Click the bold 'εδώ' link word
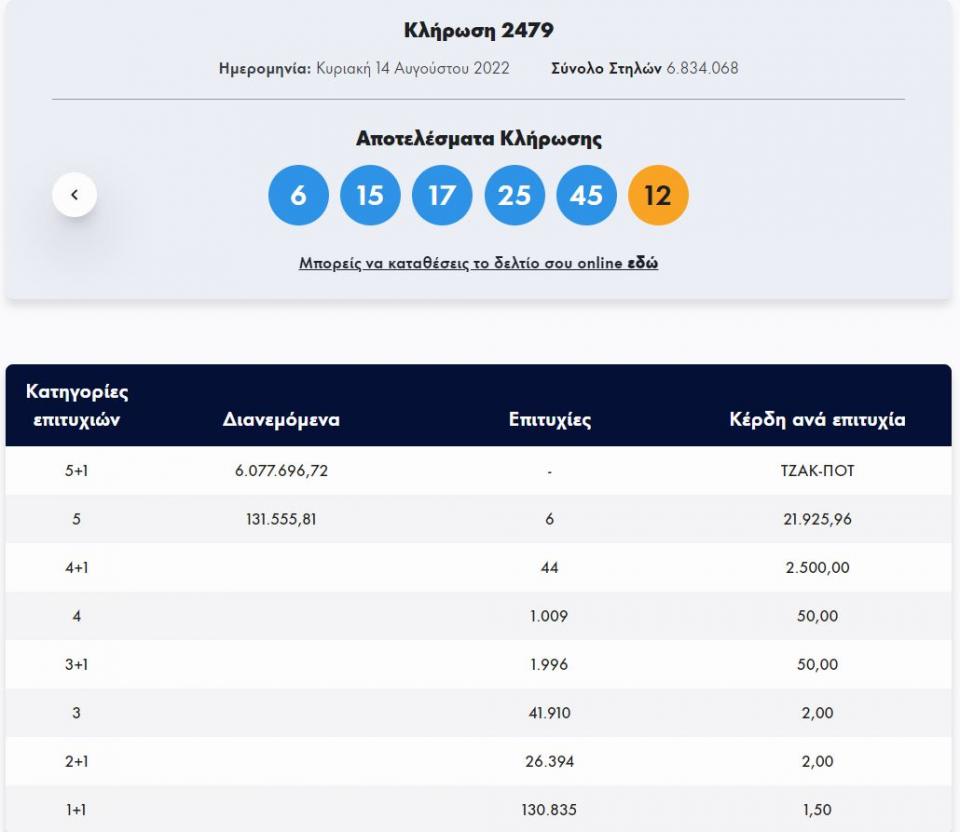The height and width of the screenshot is (832, 960). pos(642,264)
